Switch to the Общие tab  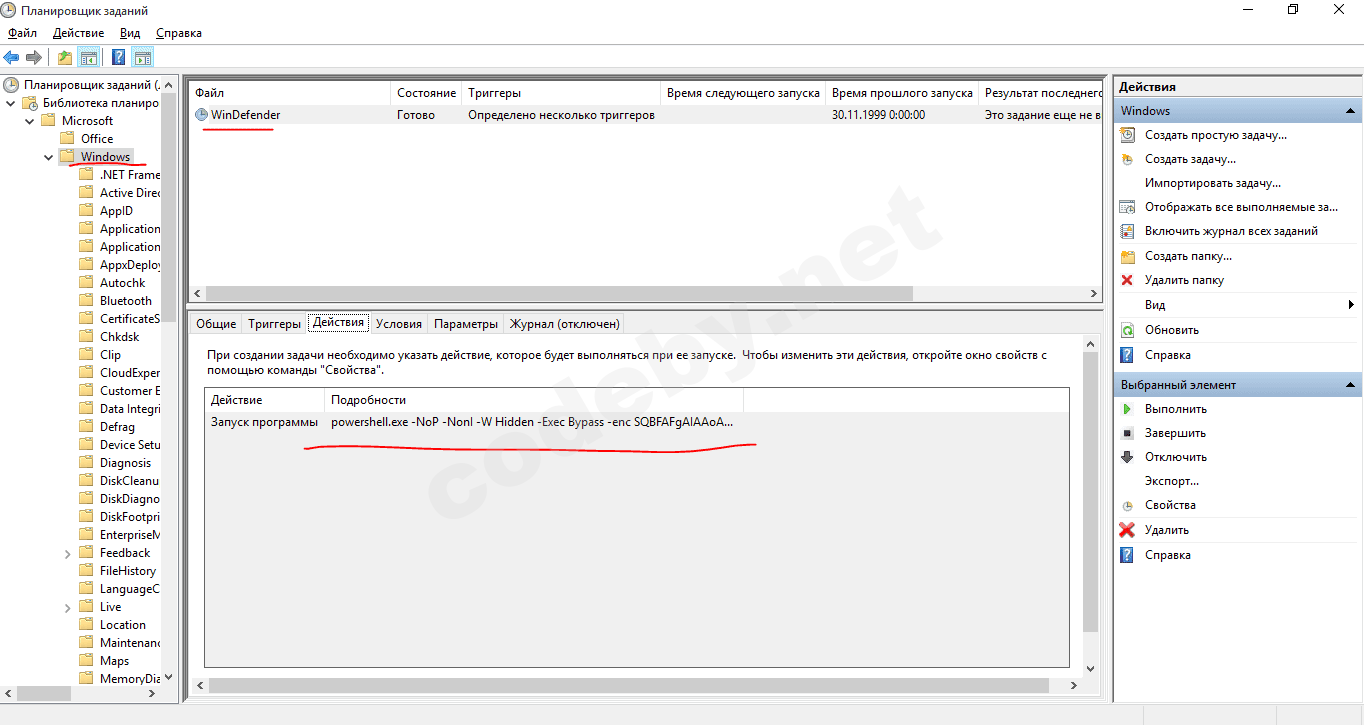(216, 324)
